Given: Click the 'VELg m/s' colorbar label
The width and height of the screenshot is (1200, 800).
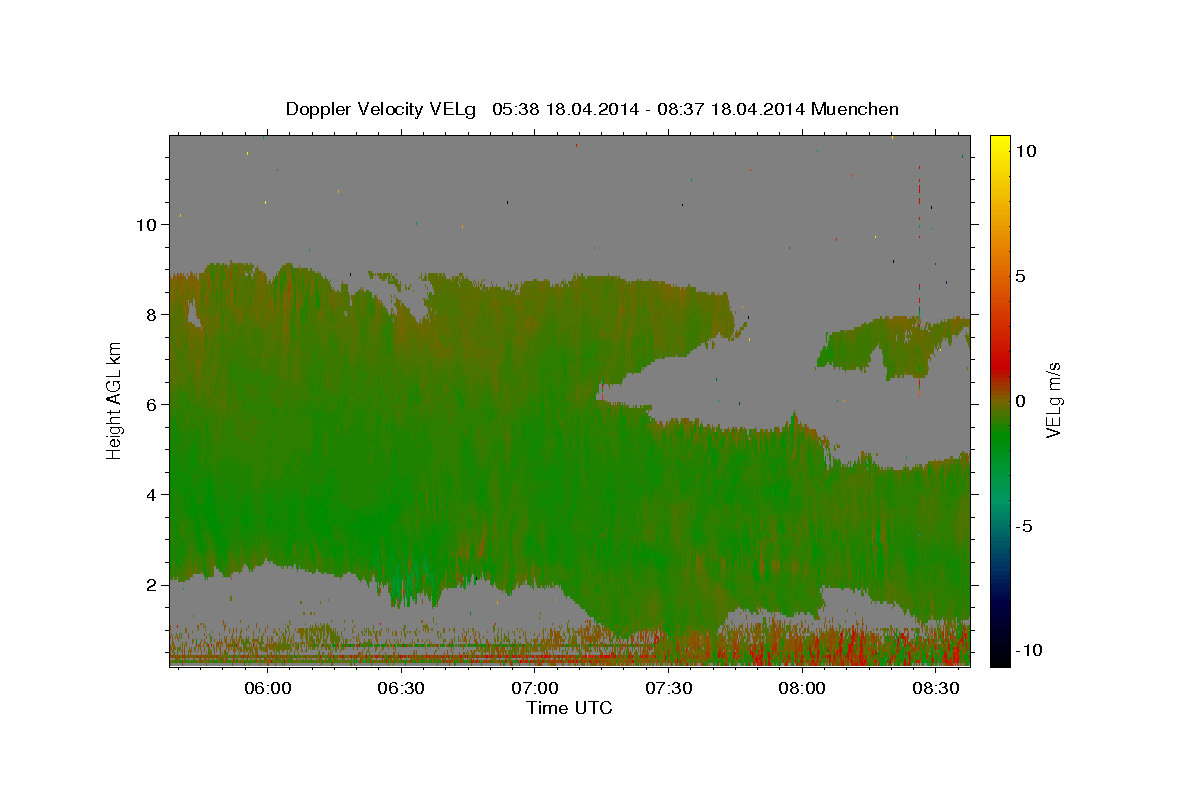Looking at the screenshot, I should pos(1053,400).
